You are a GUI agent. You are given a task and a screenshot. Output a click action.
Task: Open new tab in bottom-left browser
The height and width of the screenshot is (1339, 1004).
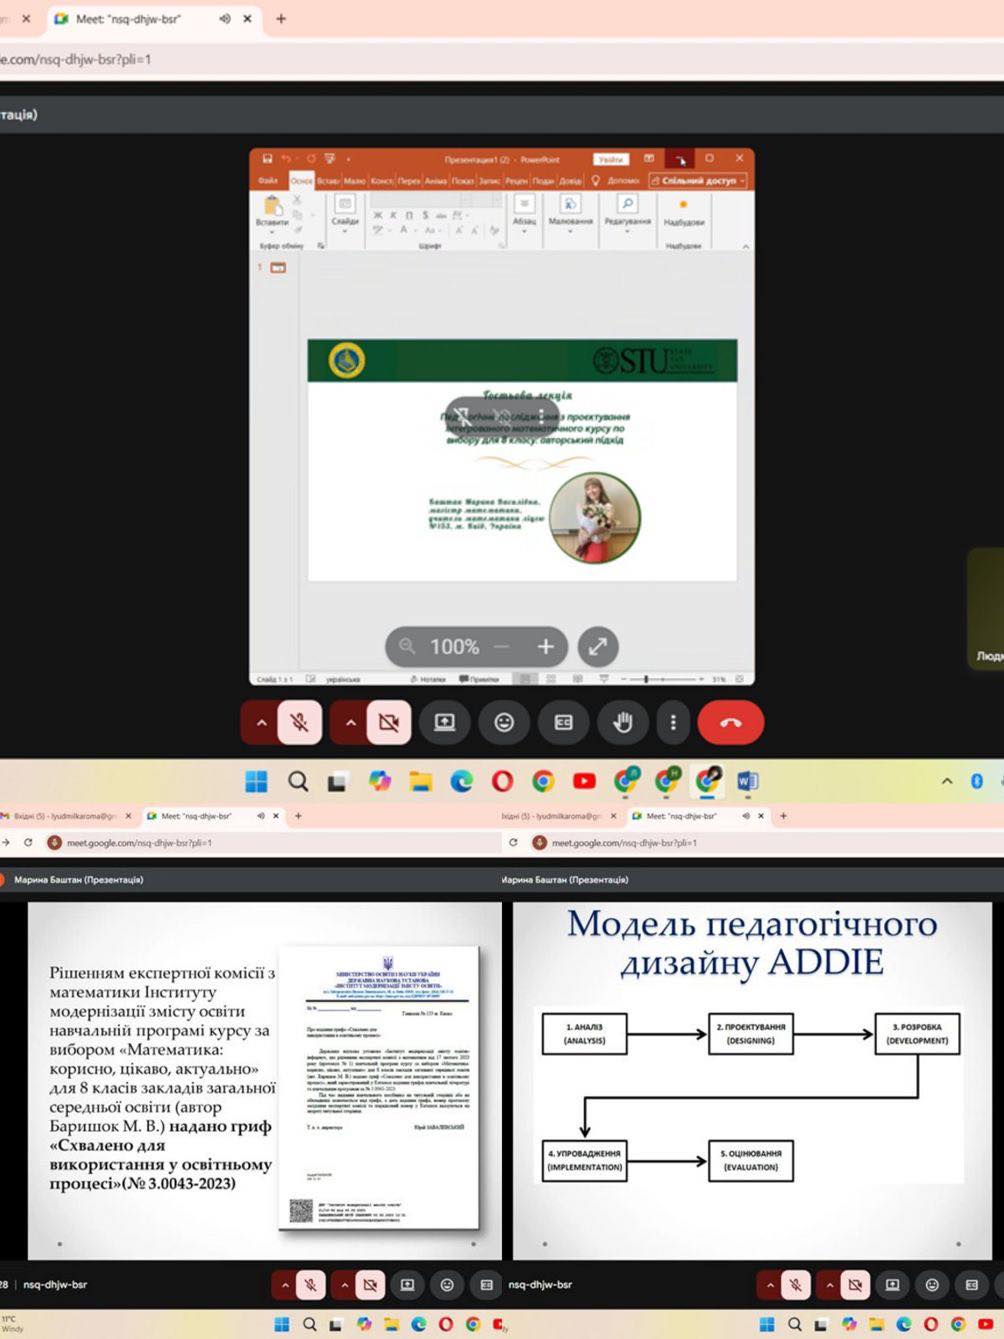click(298, 816)
